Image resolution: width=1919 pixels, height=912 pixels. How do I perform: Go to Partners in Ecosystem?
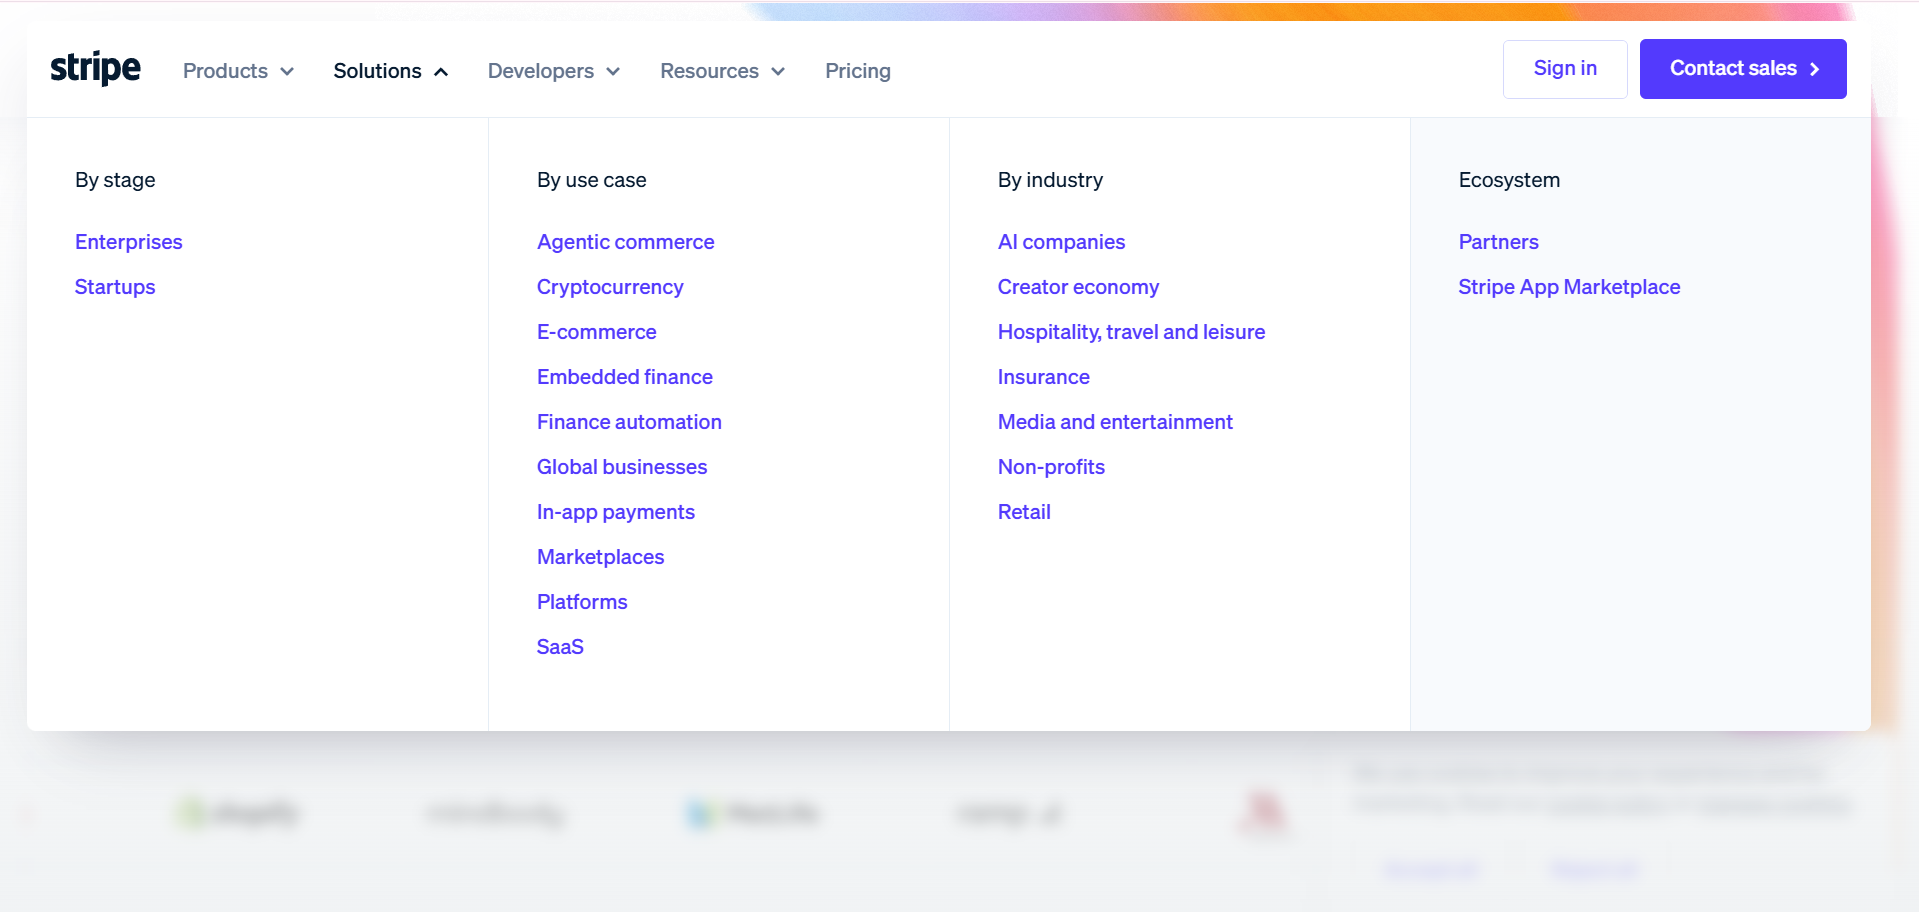pyautogui.click(x=1498, y=242)
